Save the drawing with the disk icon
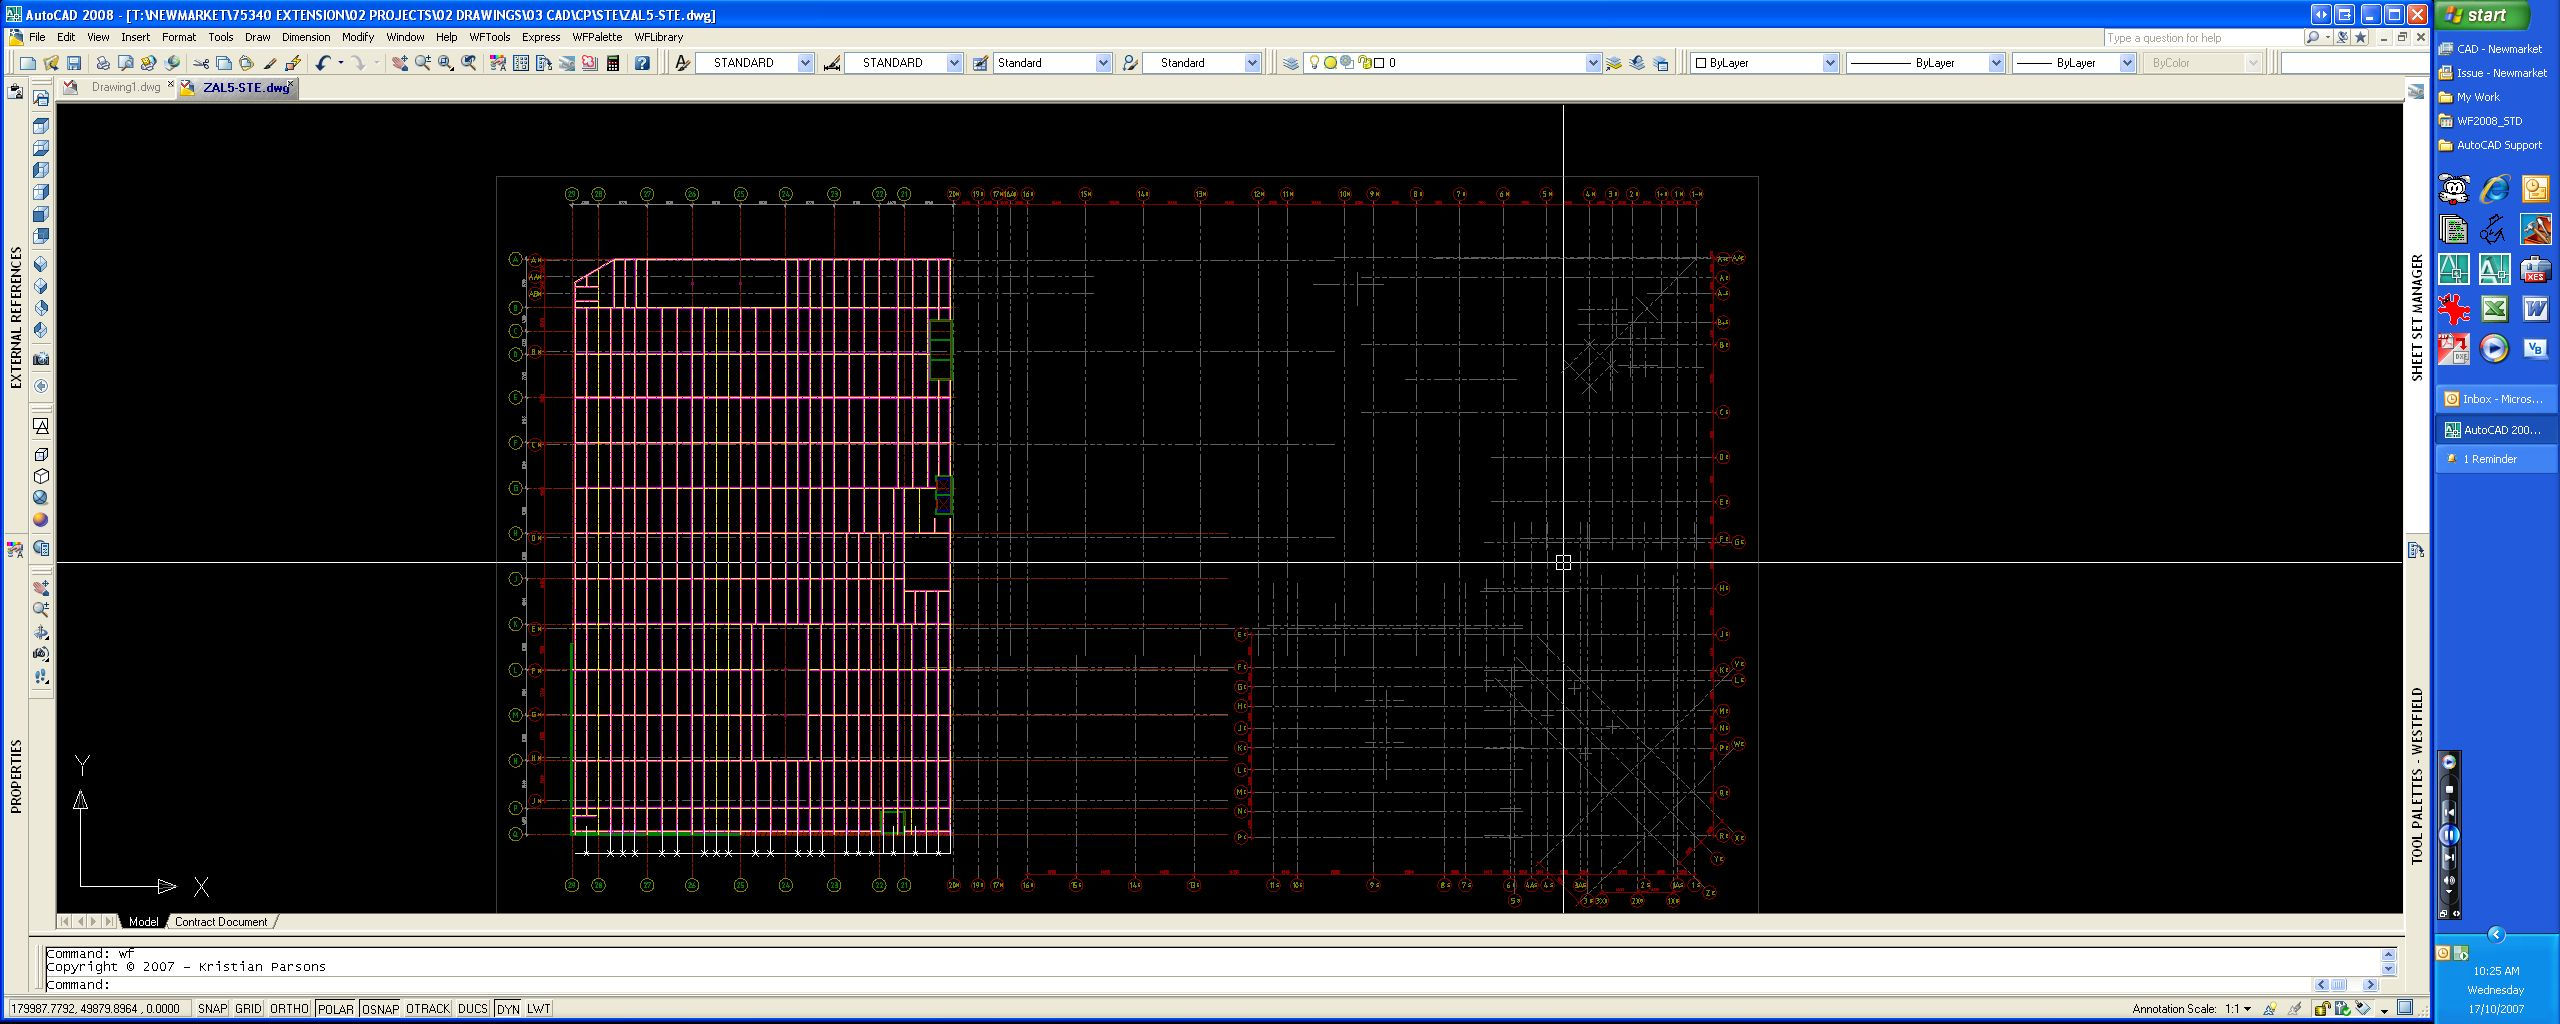 (x=74, y=63)
